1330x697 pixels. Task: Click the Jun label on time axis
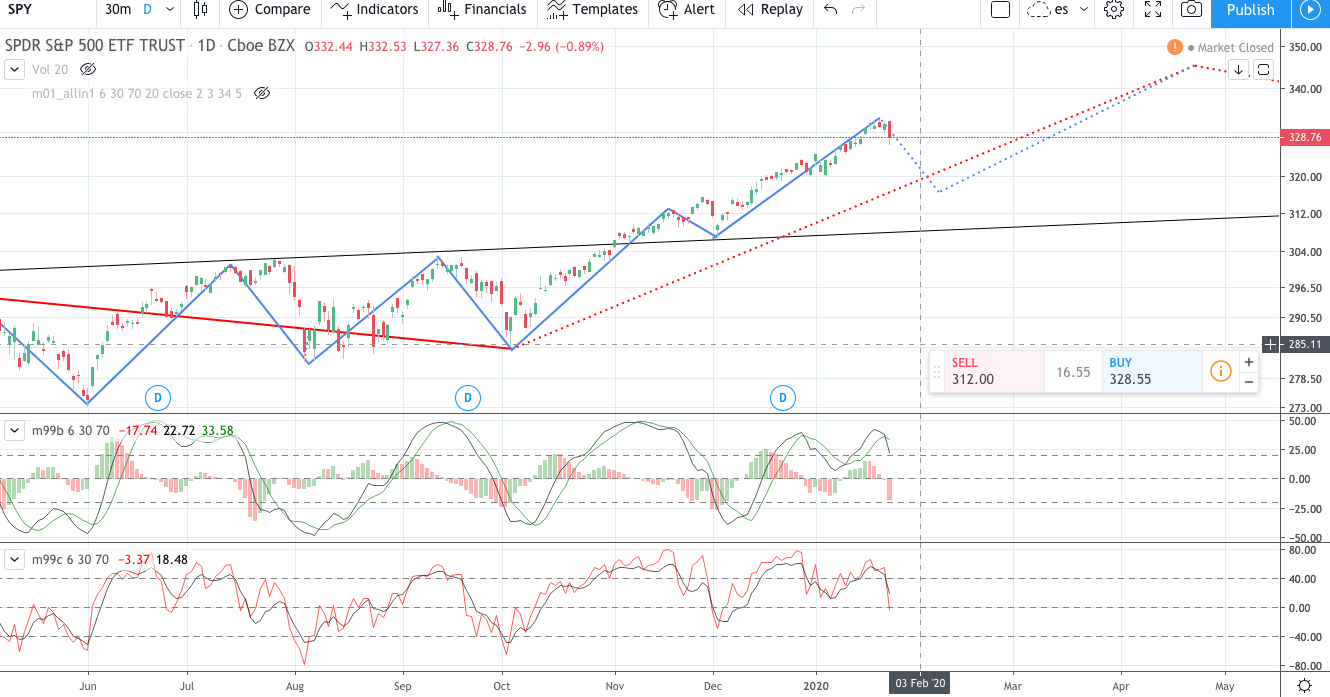click(x=87, y=686)
